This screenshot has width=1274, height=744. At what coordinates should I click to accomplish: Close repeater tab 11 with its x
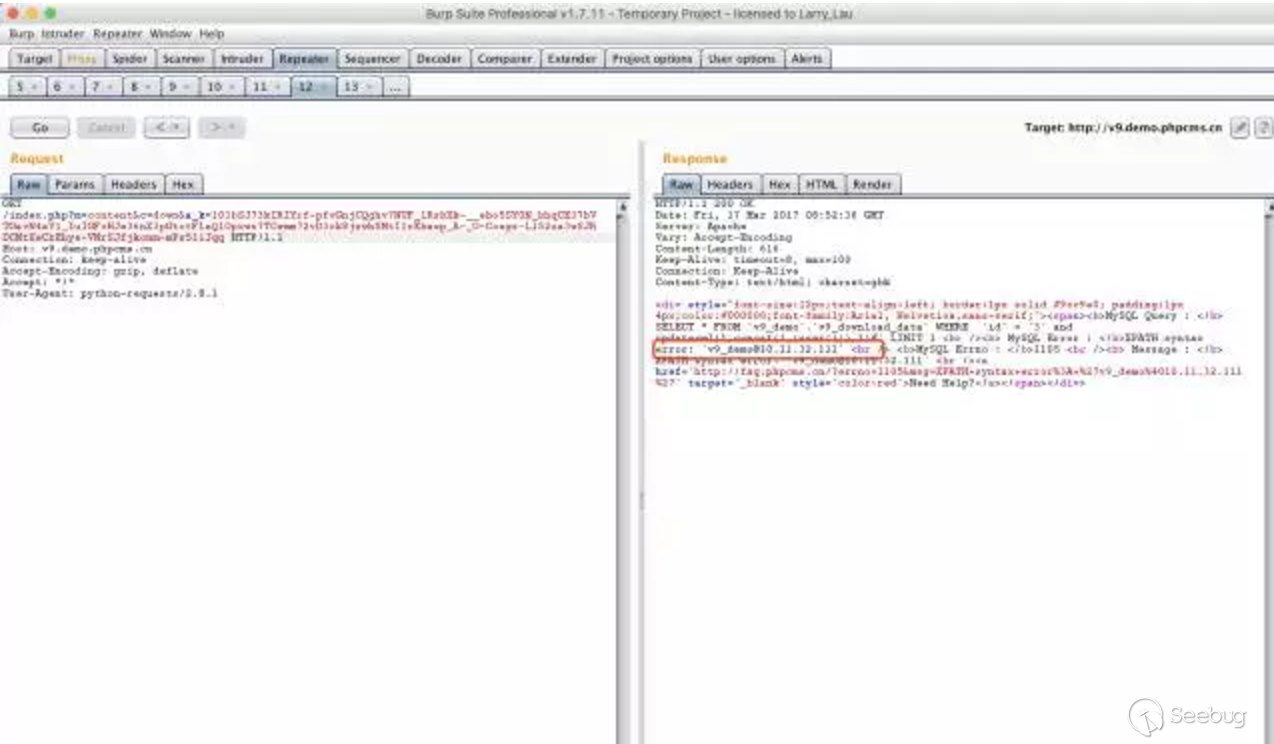(278, 87)
